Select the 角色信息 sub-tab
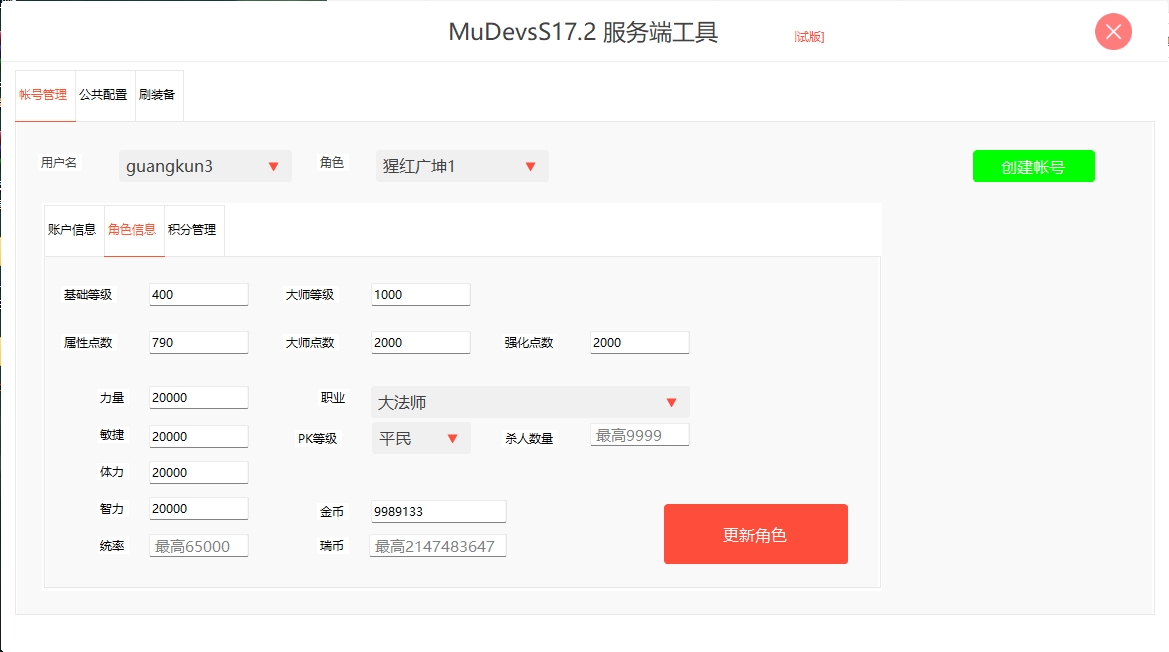Viewport: 1169px width, 652px height. point(133,229)
